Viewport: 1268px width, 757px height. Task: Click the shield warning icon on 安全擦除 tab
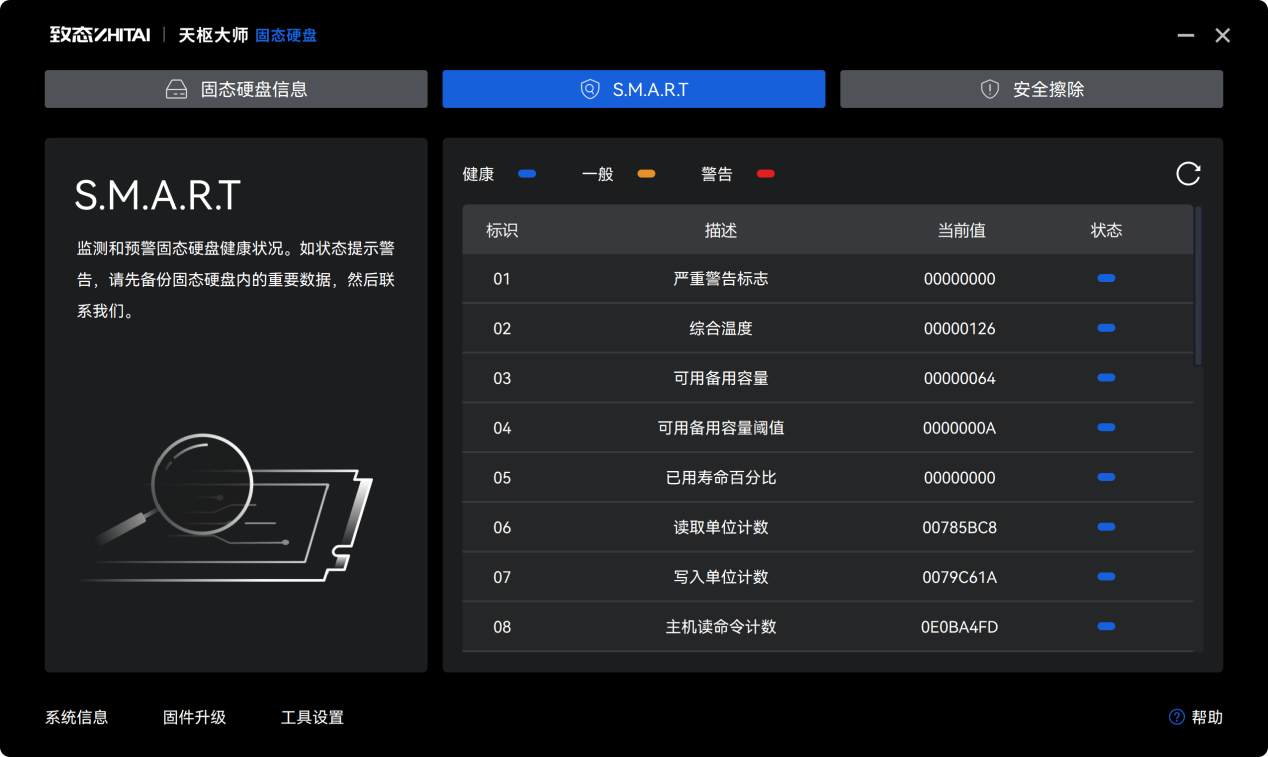click(x=990, y=89)
